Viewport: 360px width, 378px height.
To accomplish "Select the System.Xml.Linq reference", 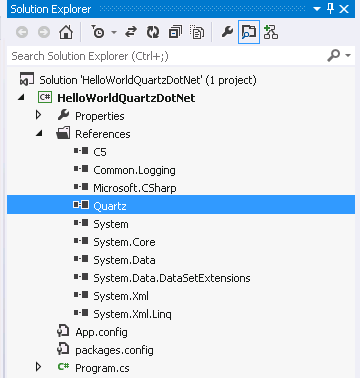I will point(132,314).
